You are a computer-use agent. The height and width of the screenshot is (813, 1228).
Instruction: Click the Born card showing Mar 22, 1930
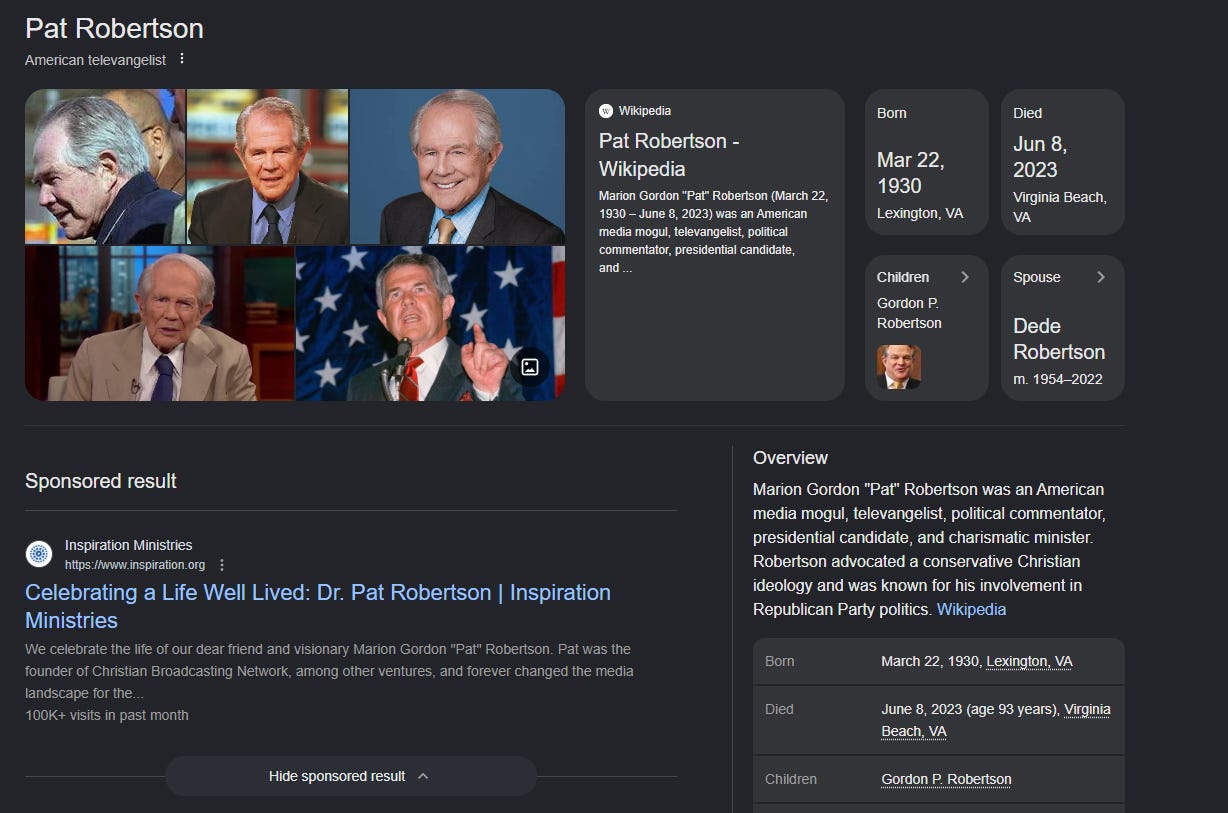point(927,162)
